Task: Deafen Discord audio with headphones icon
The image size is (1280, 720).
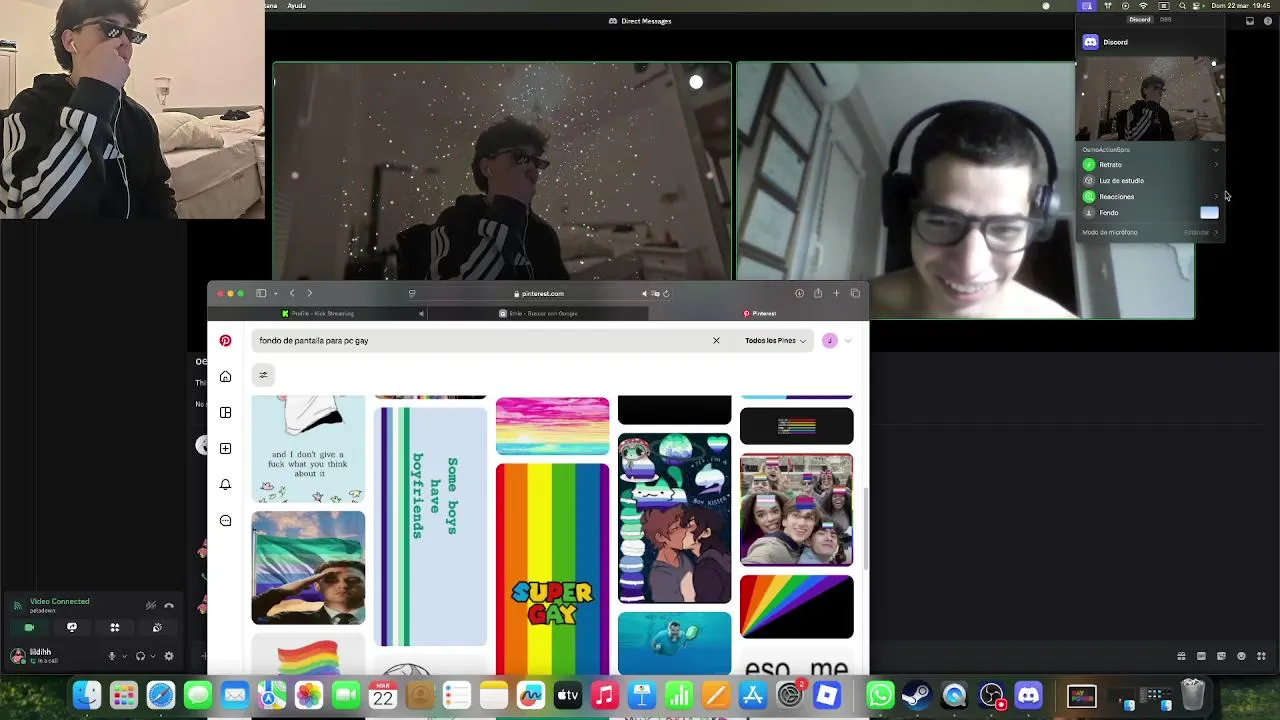Action: (140, 656)
